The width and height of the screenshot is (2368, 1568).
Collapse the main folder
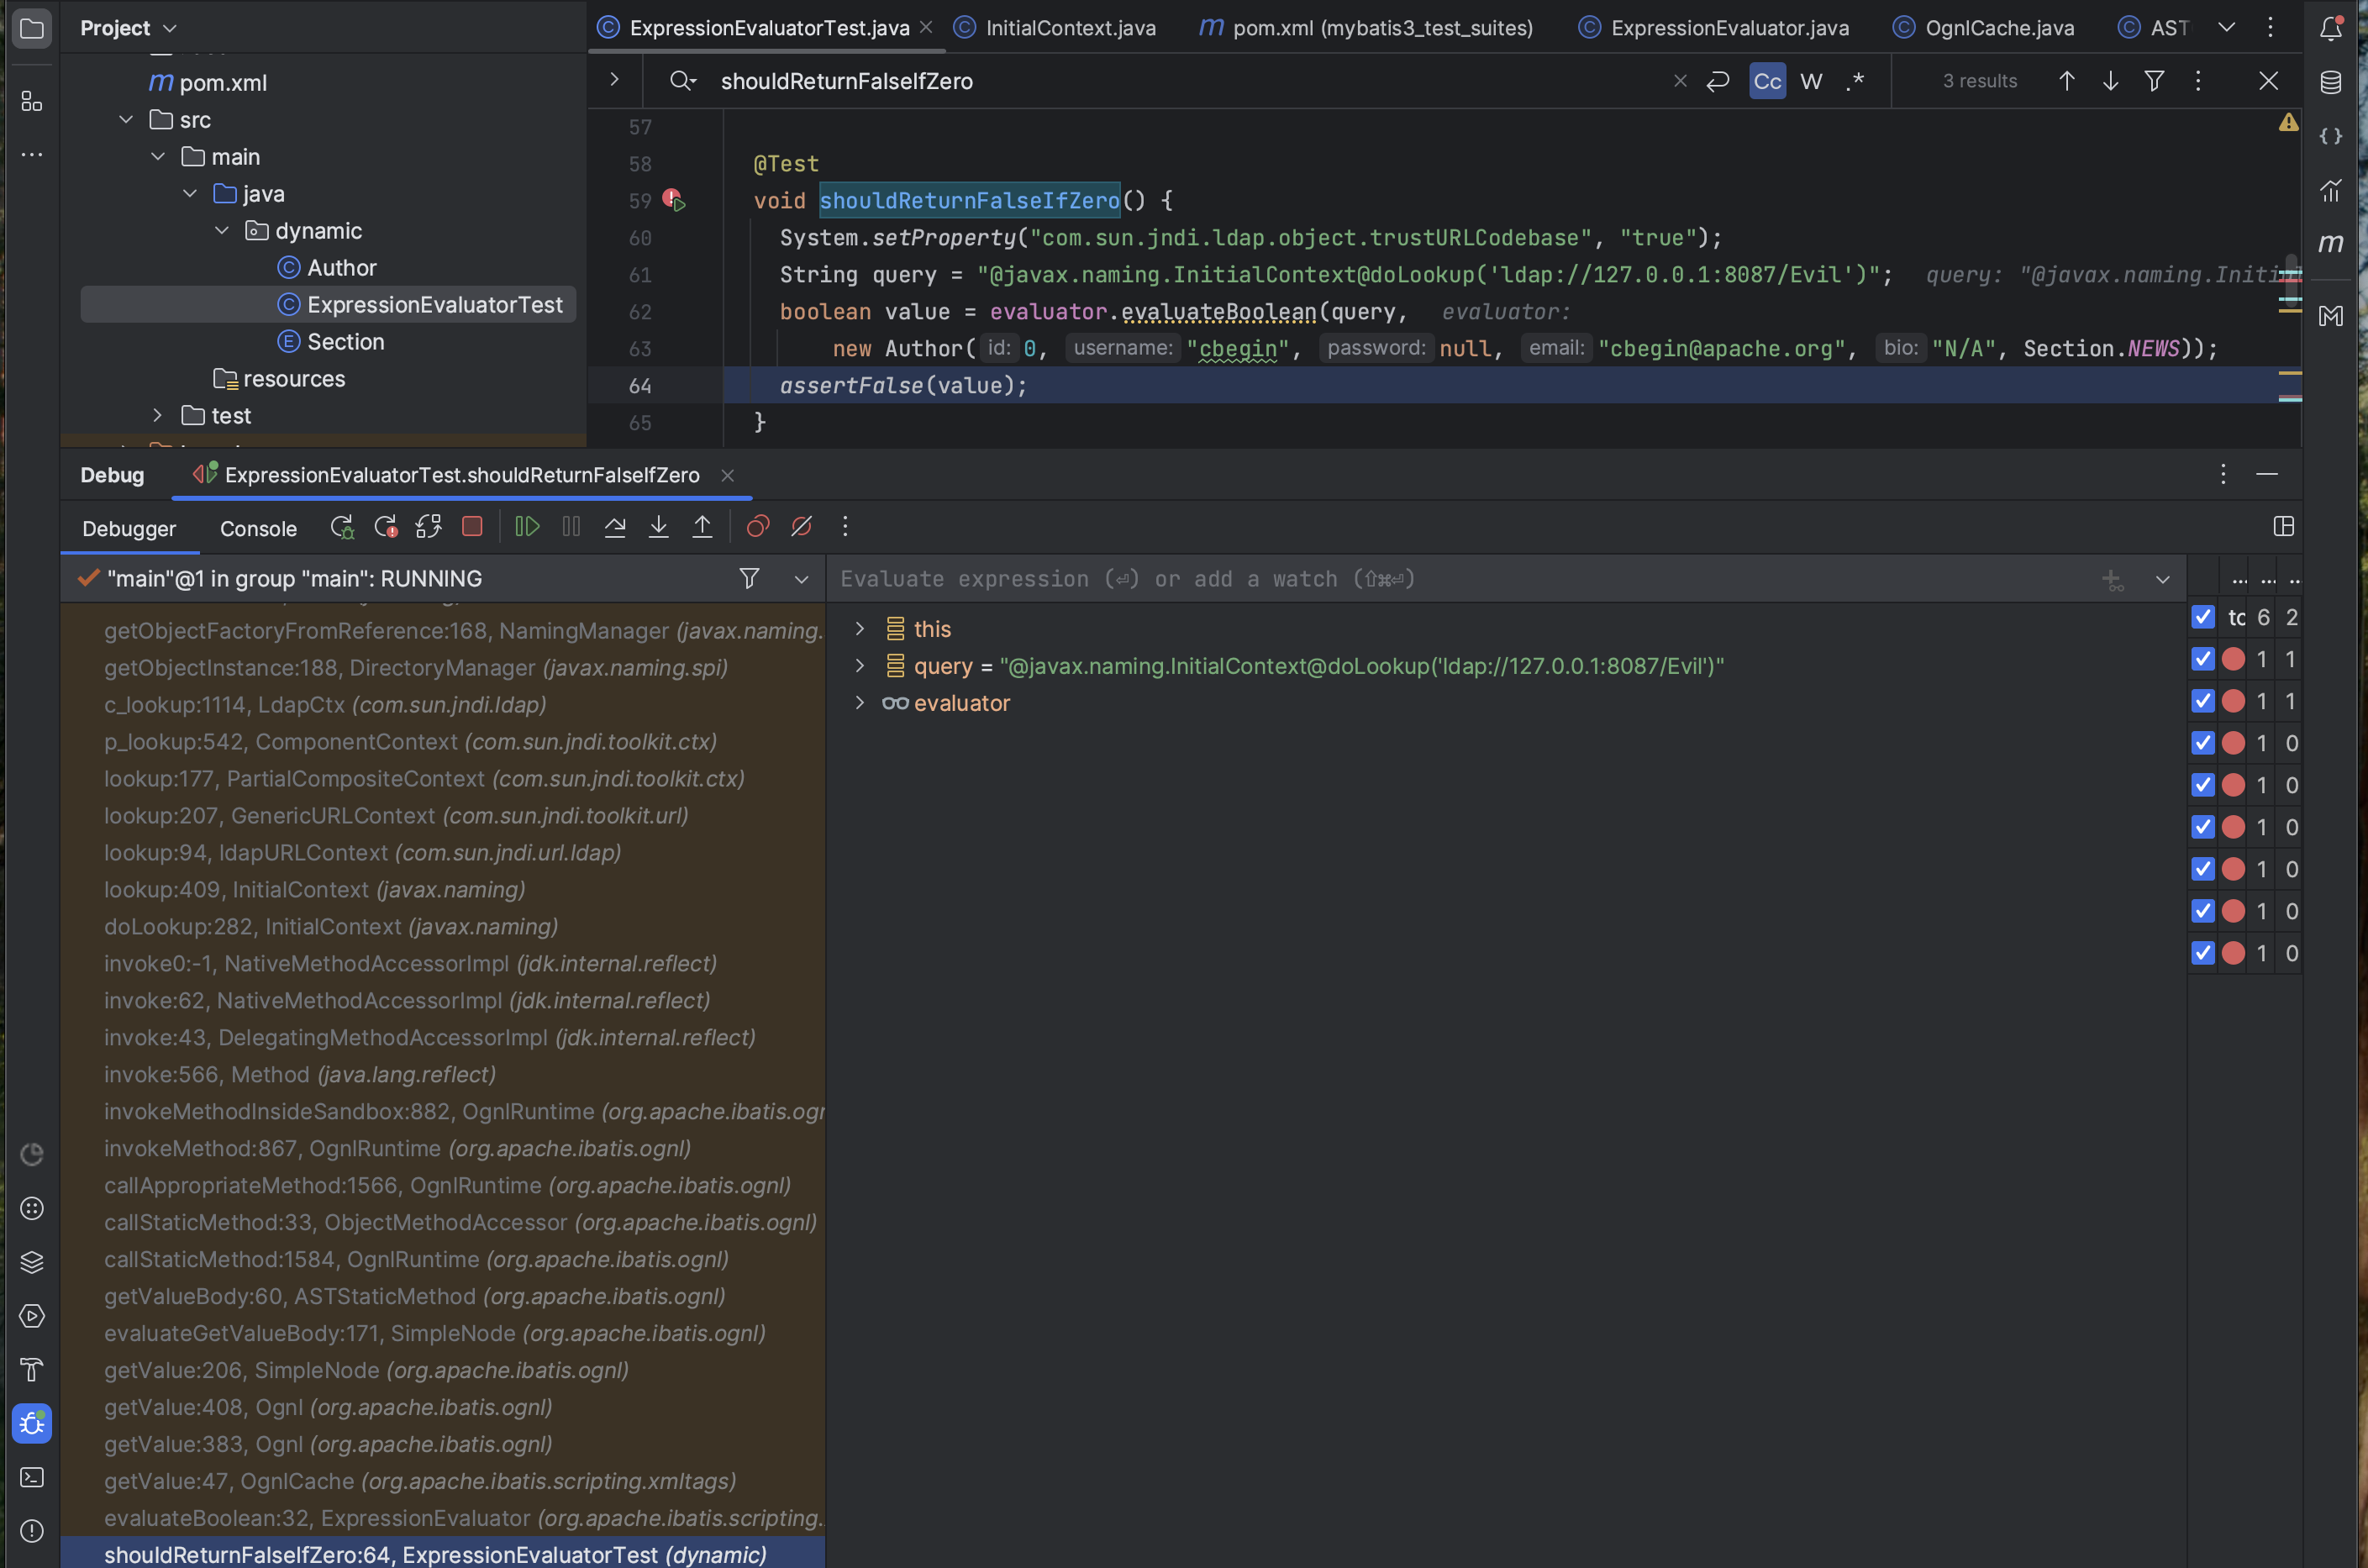click(x=158, y=157)
